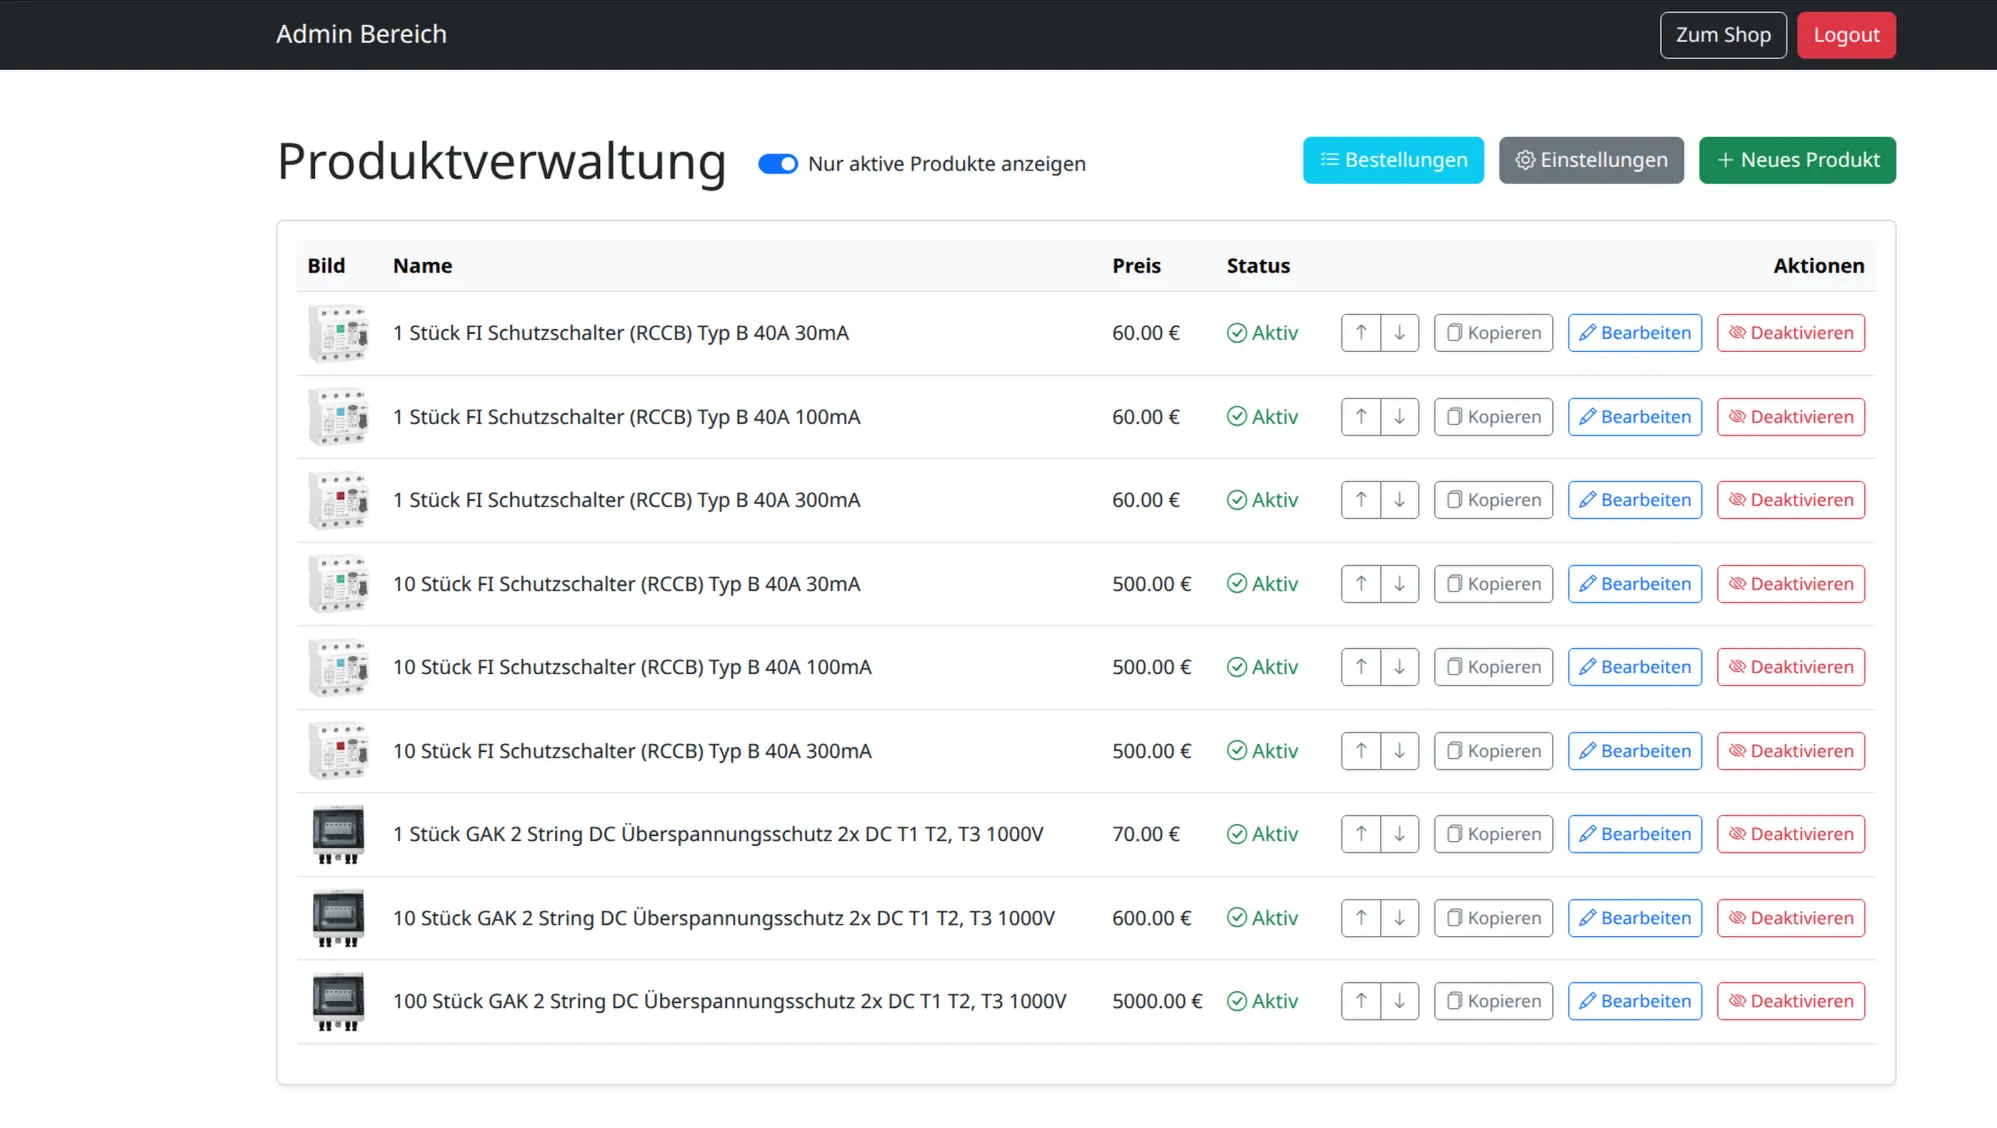Click the green Aktiv checkmark for 40A 30mA row
This screenshot has width=1997, height=1128.
pyautogui.click(x=1237, y=332)
